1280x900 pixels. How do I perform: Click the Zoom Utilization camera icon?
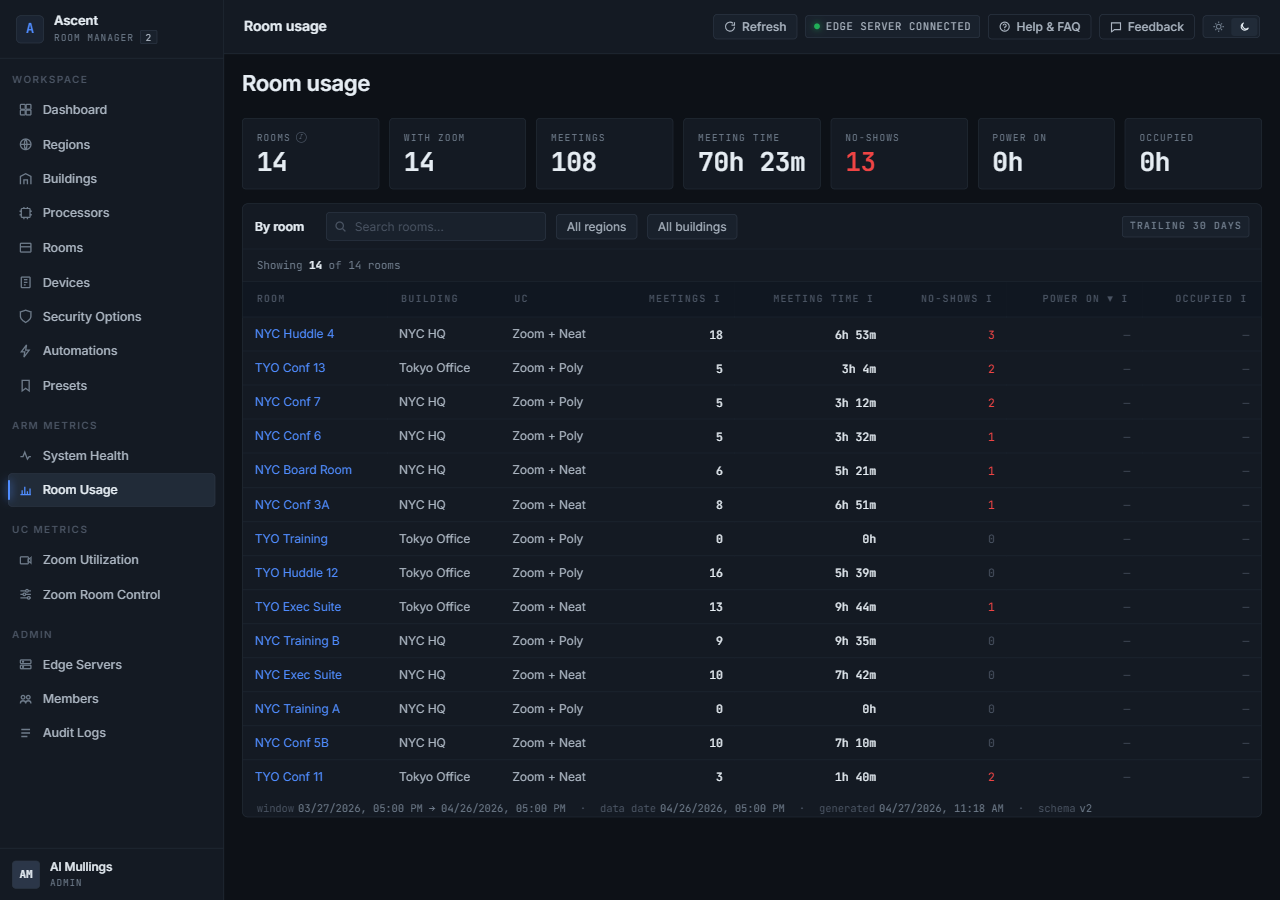coord(26,560)
